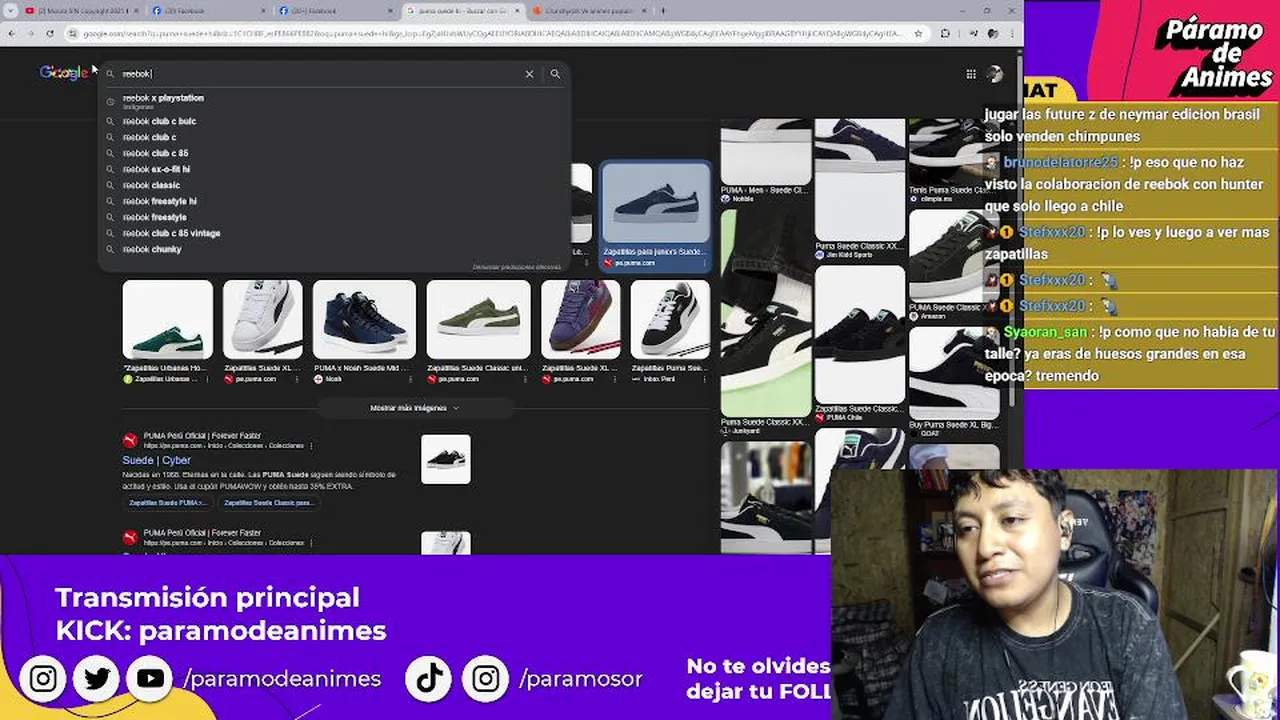Open the green Zapatillas Urbanas shoe thumbnail

point(168,319)
